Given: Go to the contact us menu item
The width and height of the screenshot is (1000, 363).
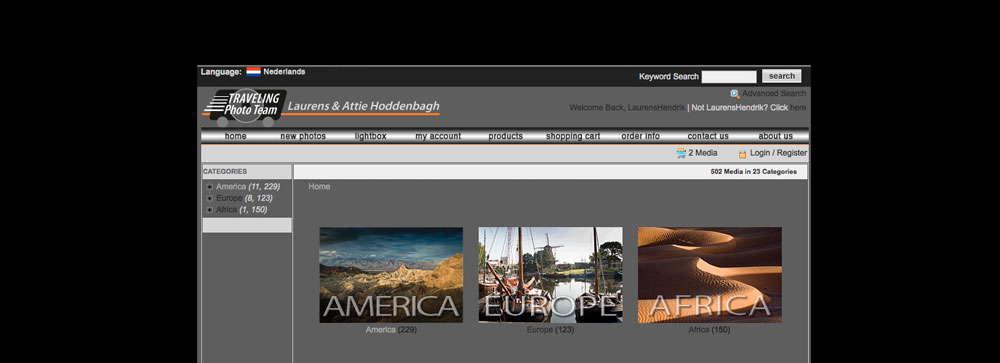Looking at the screenshot, I should (x=708, y=136).
